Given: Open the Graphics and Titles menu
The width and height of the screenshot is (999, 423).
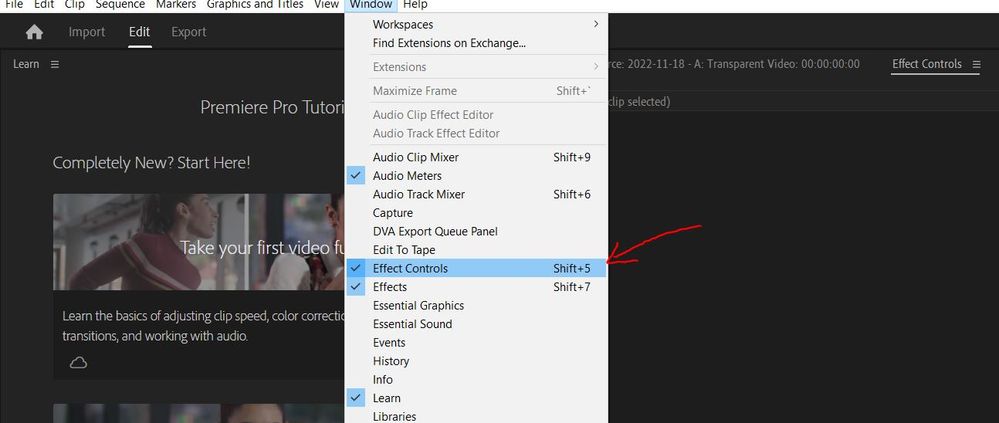Looking at the screenshot, I should (x=255, y=5).
